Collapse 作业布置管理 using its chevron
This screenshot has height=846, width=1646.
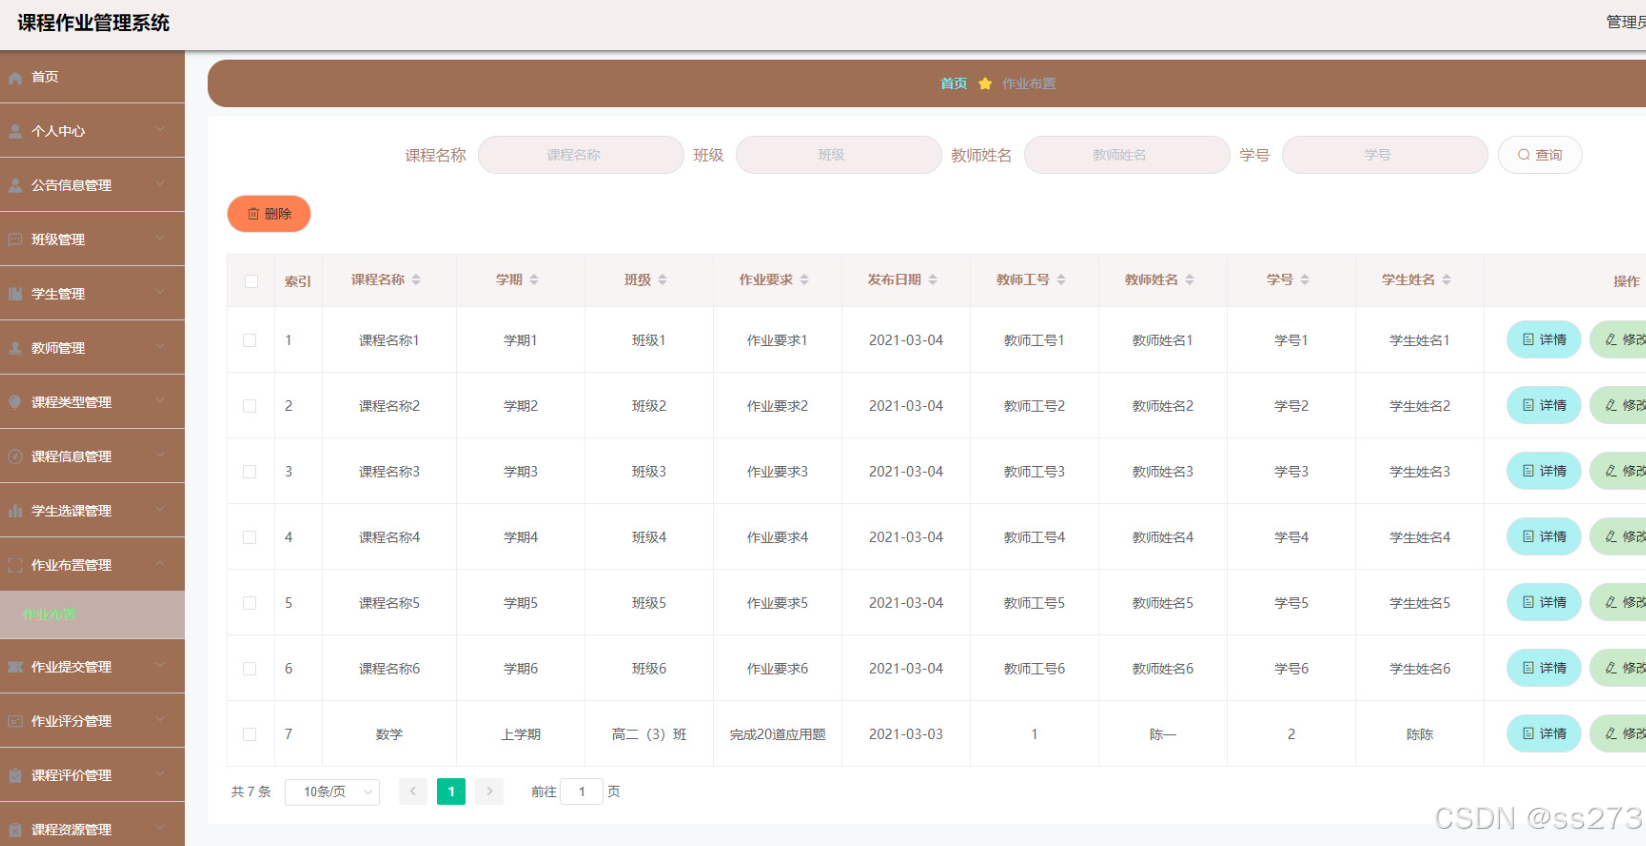160,564
